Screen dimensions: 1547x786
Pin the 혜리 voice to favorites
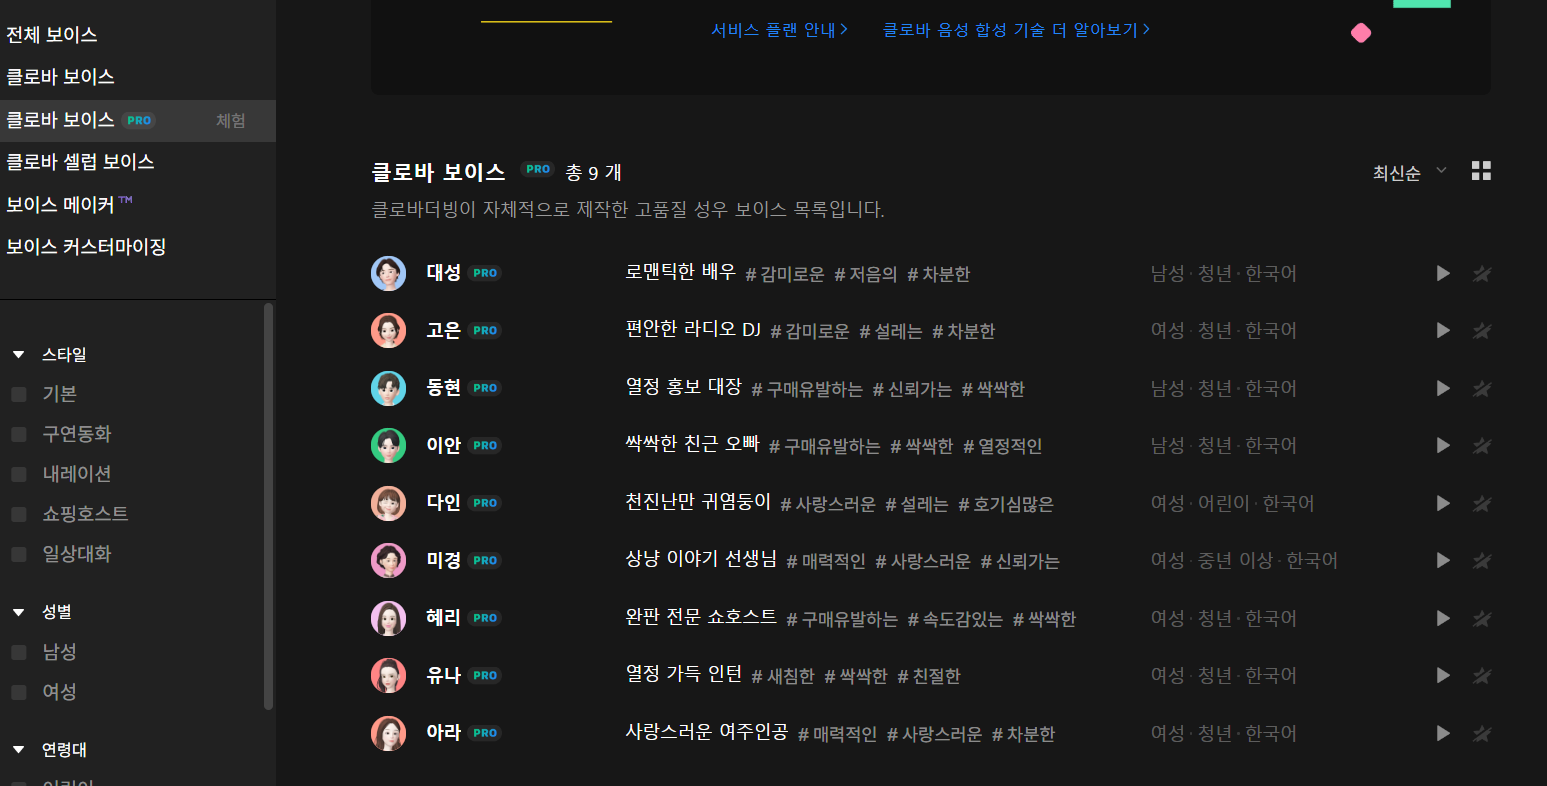(1482, 618)
